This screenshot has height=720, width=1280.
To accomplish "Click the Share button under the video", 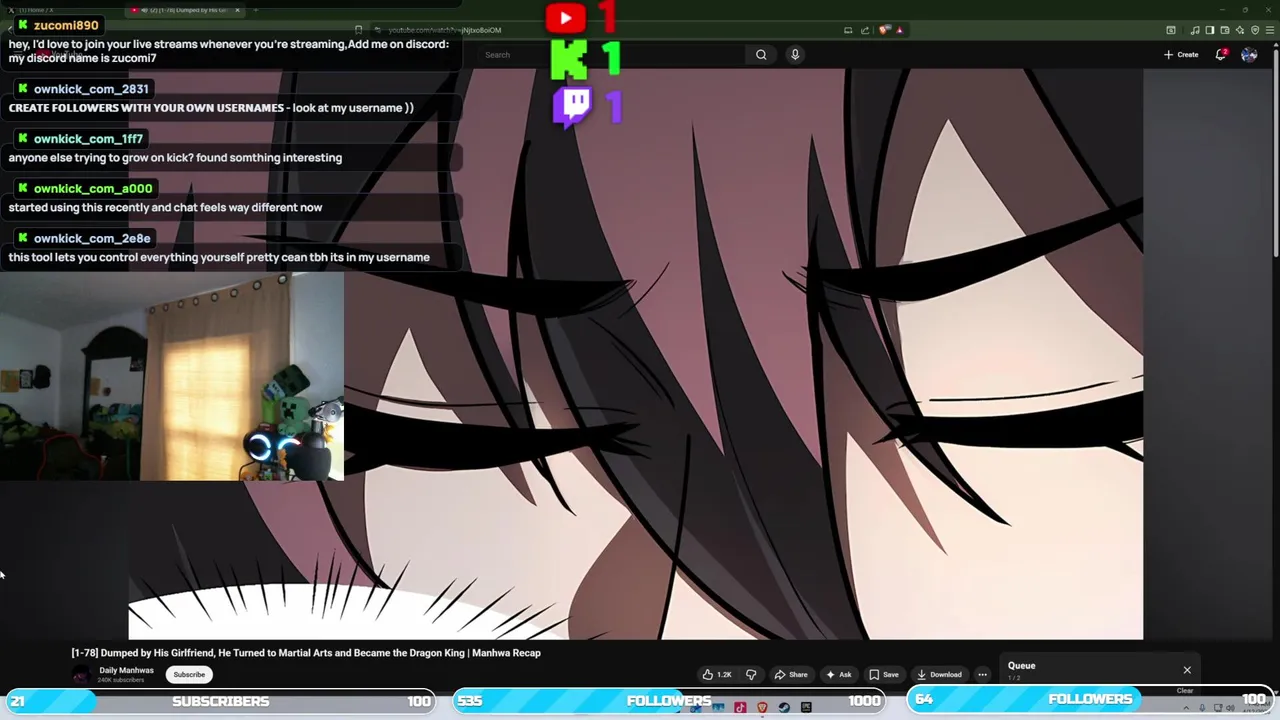I will [x=791, y=674].
